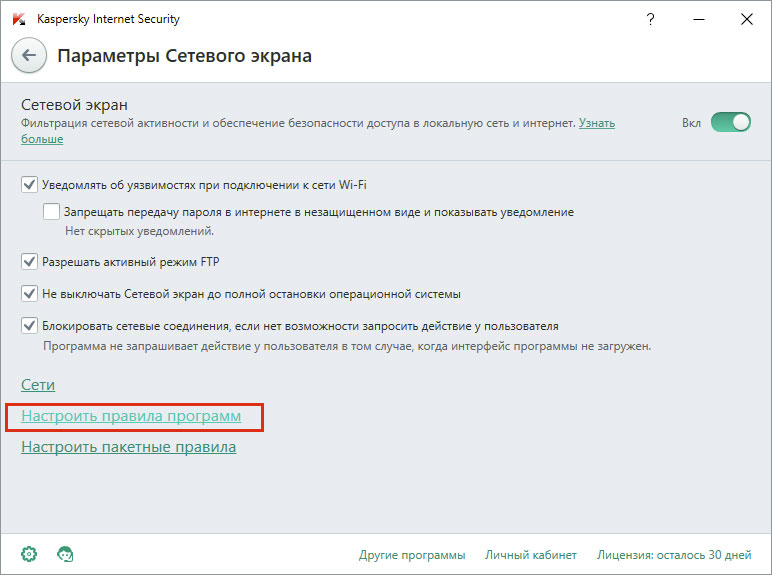Turn off the Сетевой экран toggle switch
The image size is (772, 575).
(x=731, y=122)
